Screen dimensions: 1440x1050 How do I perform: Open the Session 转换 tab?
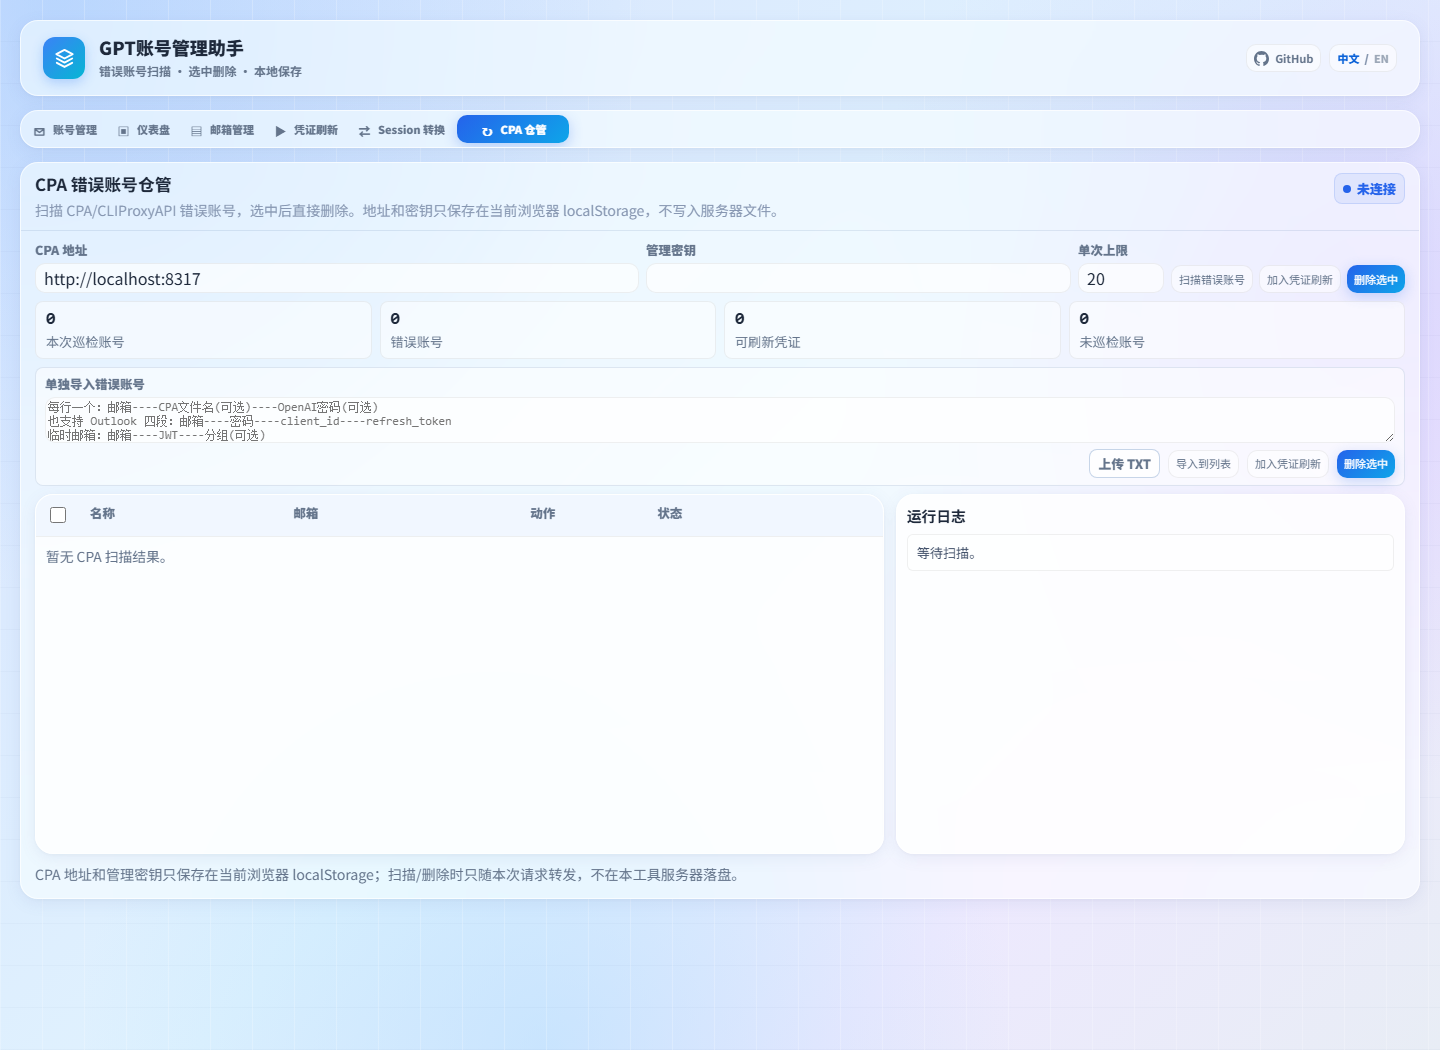[401, 130]
